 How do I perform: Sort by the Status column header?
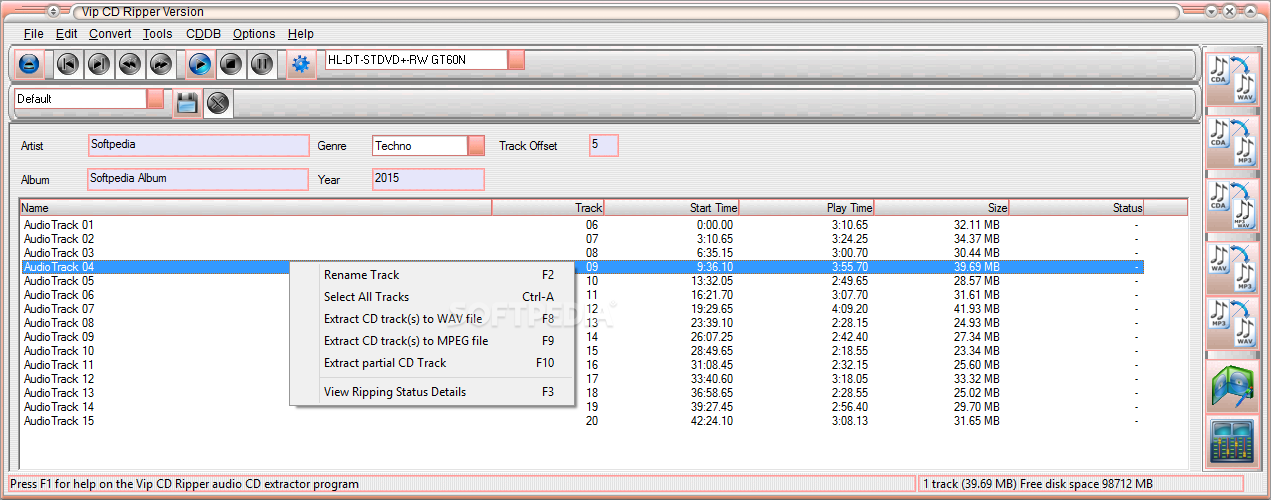[1076, 208]
